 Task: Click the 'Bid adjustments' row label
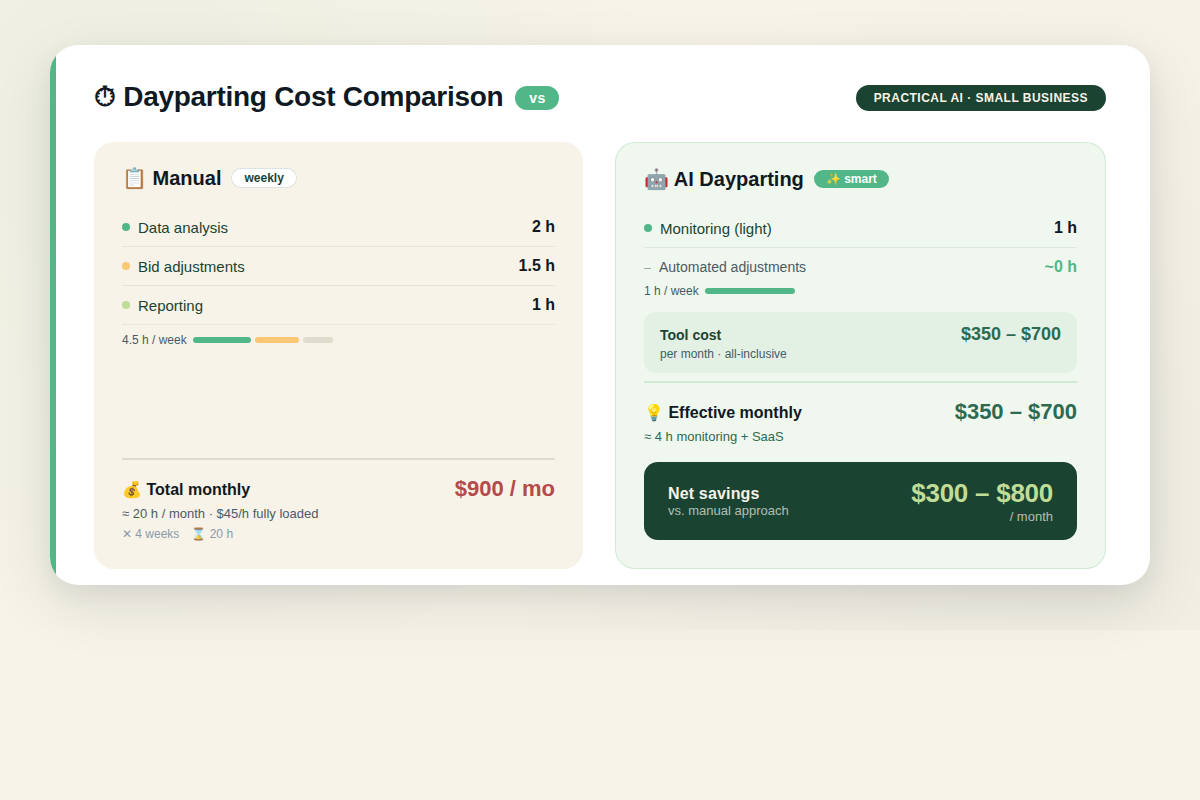click(x=191, y=267)
